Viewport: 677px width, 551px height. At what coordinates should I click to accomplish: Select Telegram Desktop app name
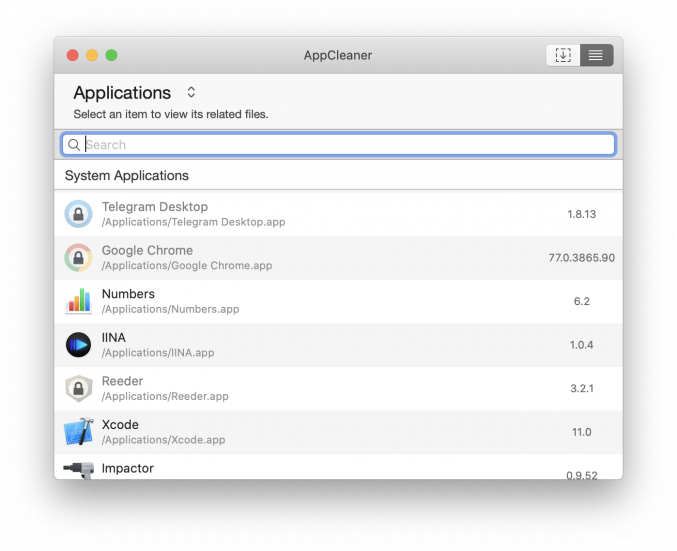[155, 207]
